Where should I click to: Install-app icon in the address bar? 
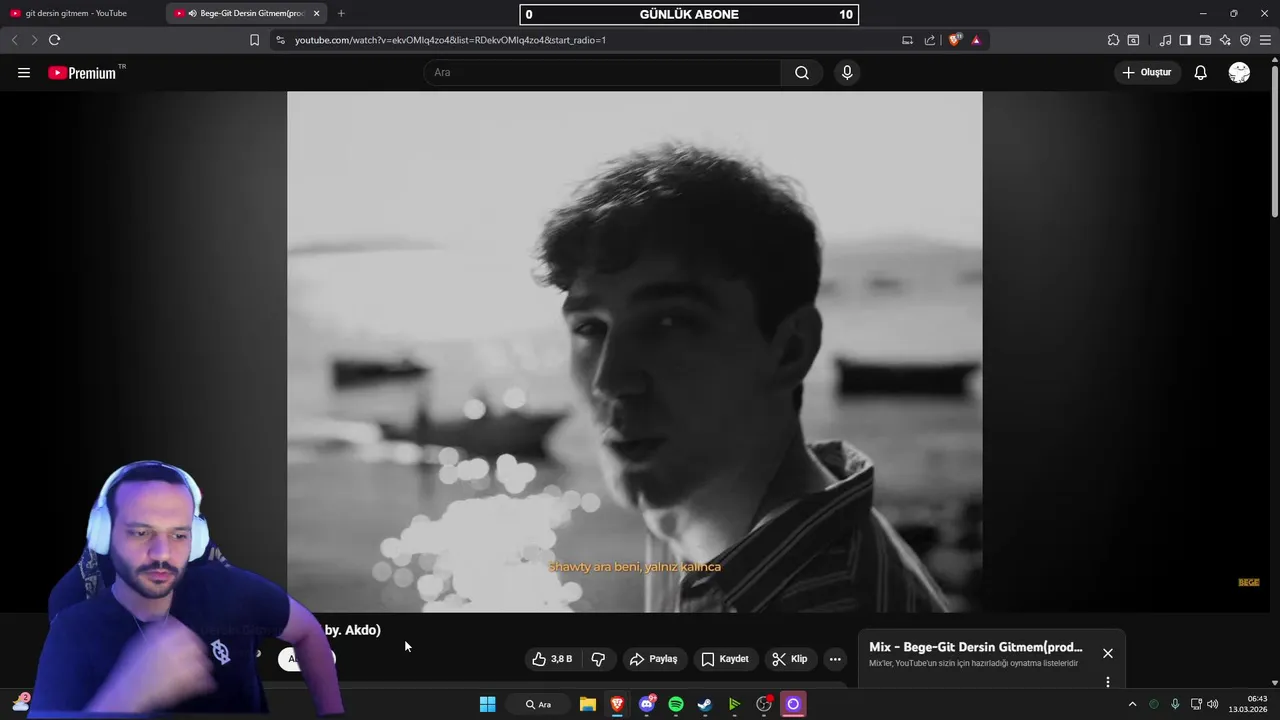tap(907, 40)
